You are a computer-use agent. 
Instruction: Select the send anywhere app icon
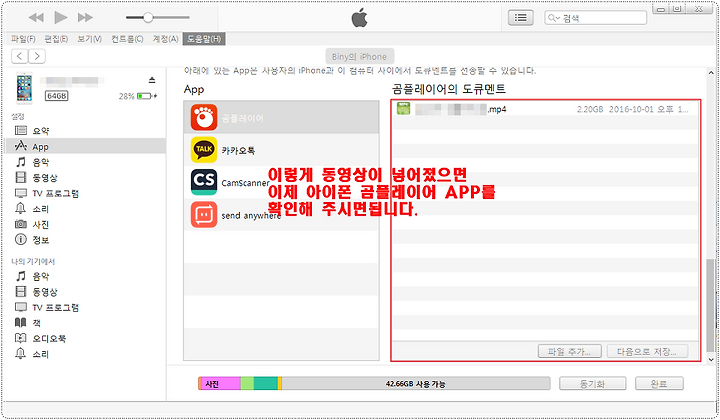coord(204,214)
